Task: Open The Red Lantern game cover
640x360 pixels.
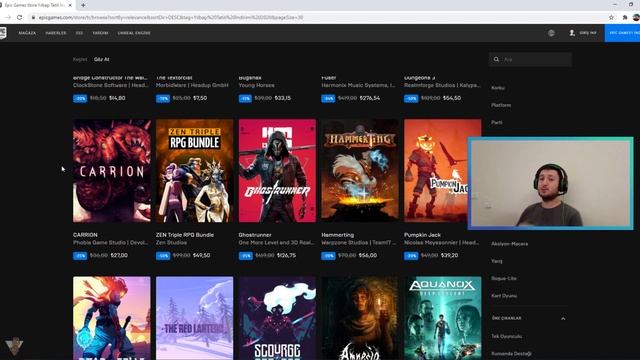Action: point(194,318)
